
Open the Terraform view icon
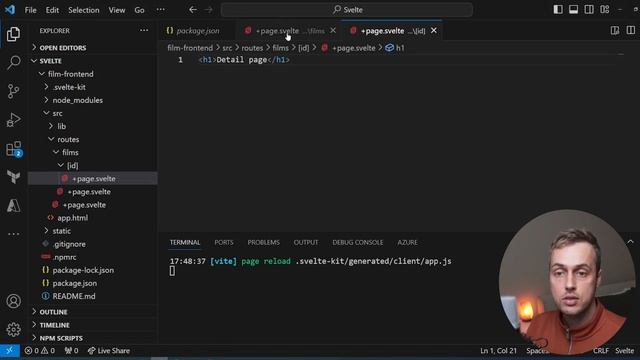(x=13, y=177)
